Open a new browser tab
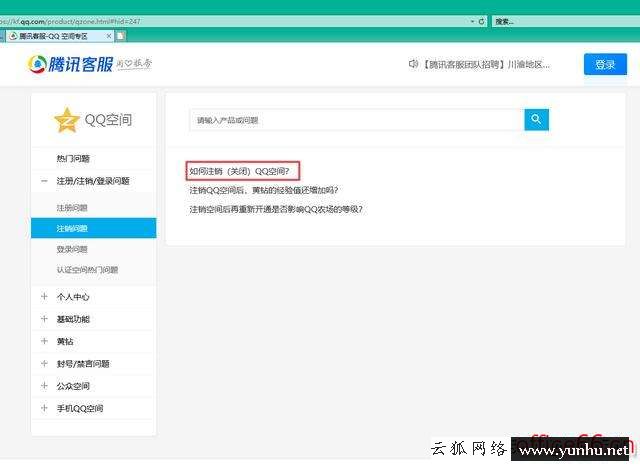640x468 pixels. [120, 36]
